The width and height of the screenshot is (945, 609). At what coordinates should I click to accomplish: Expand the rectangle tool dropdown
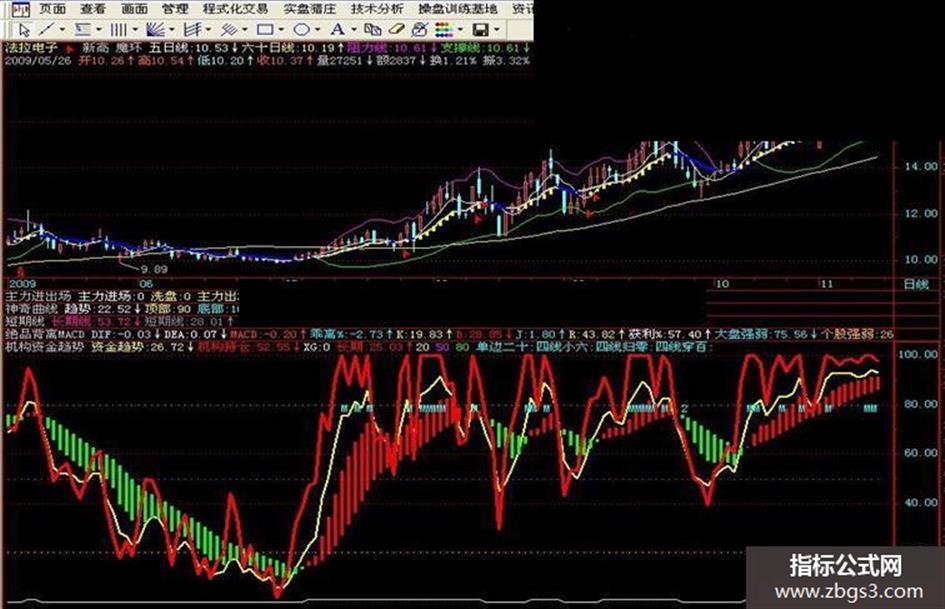[281, 30]
